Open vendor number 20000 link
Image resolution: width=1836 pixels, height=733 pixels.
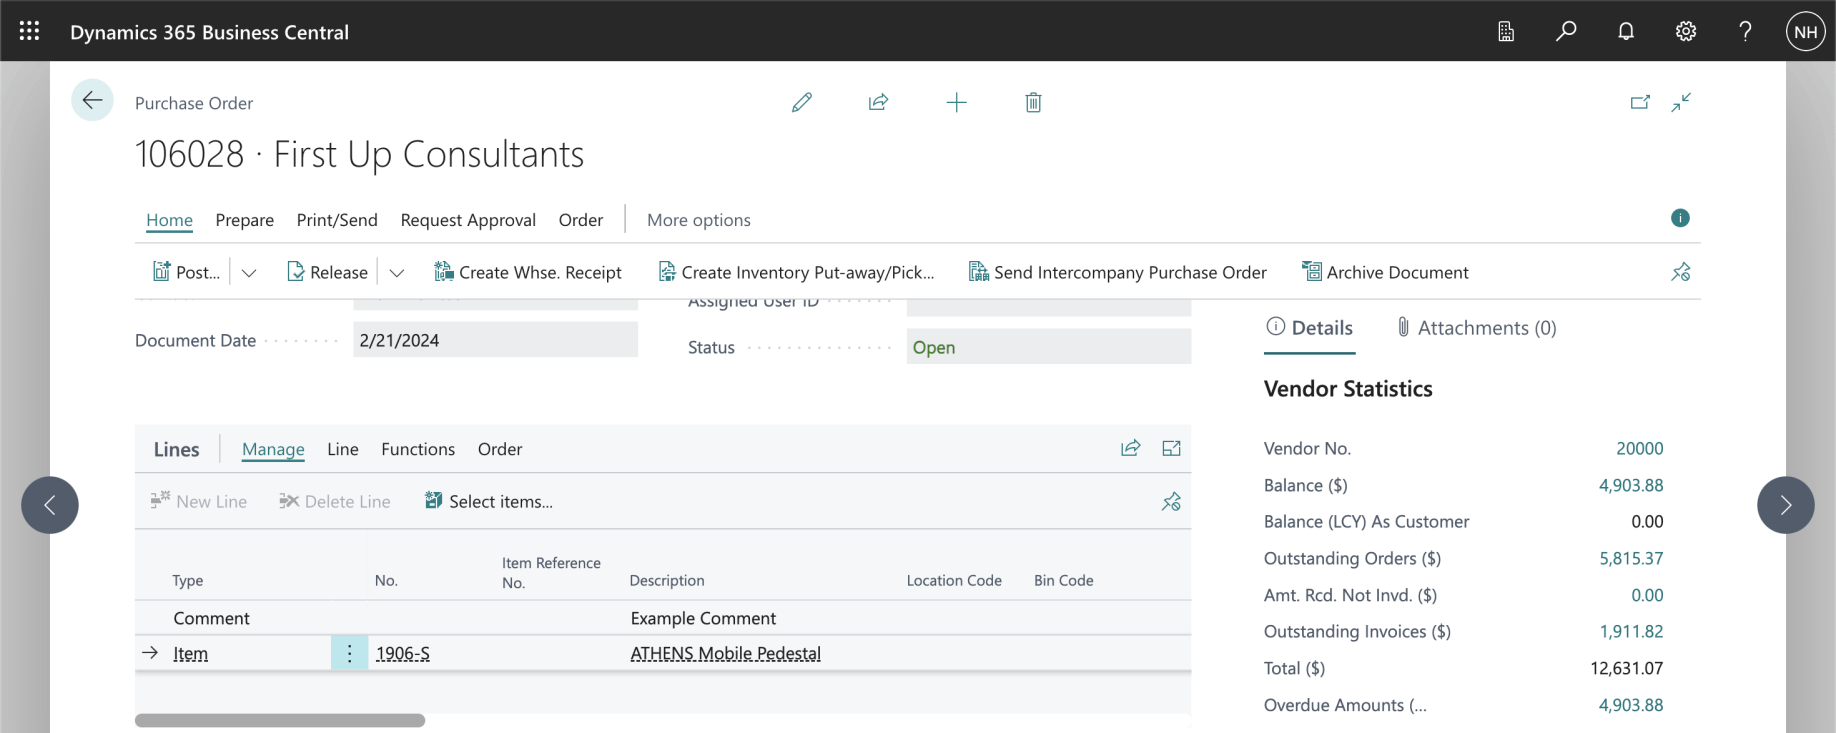click(1639, 448)
